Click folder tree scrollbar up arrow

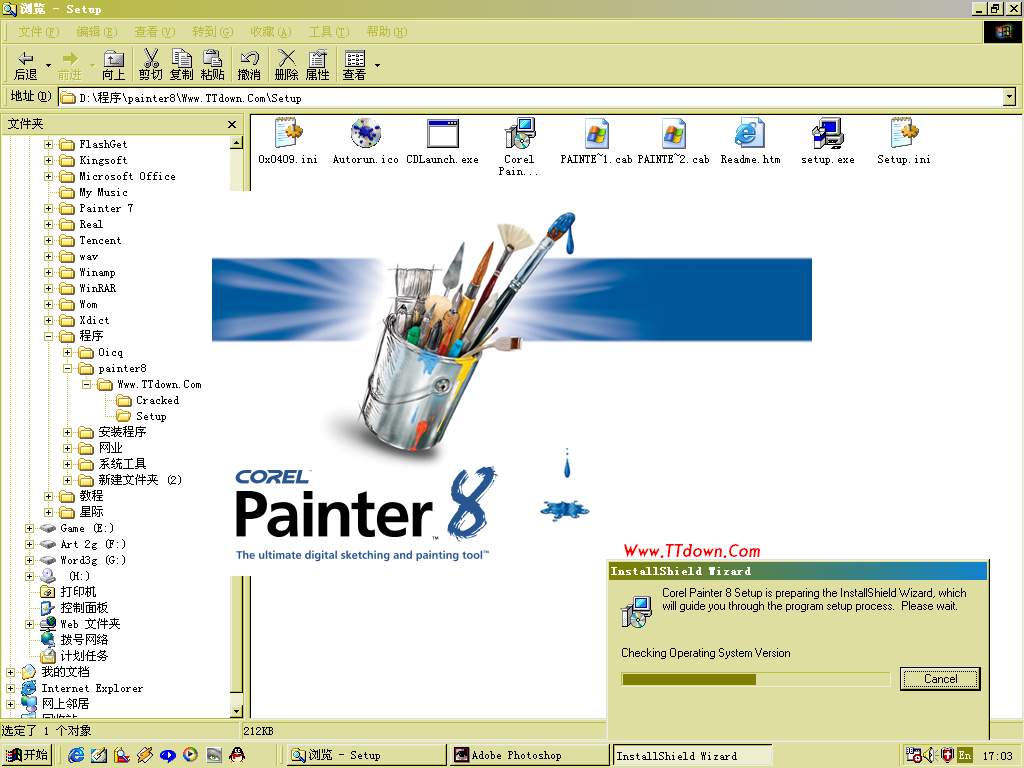coord(236,143)
